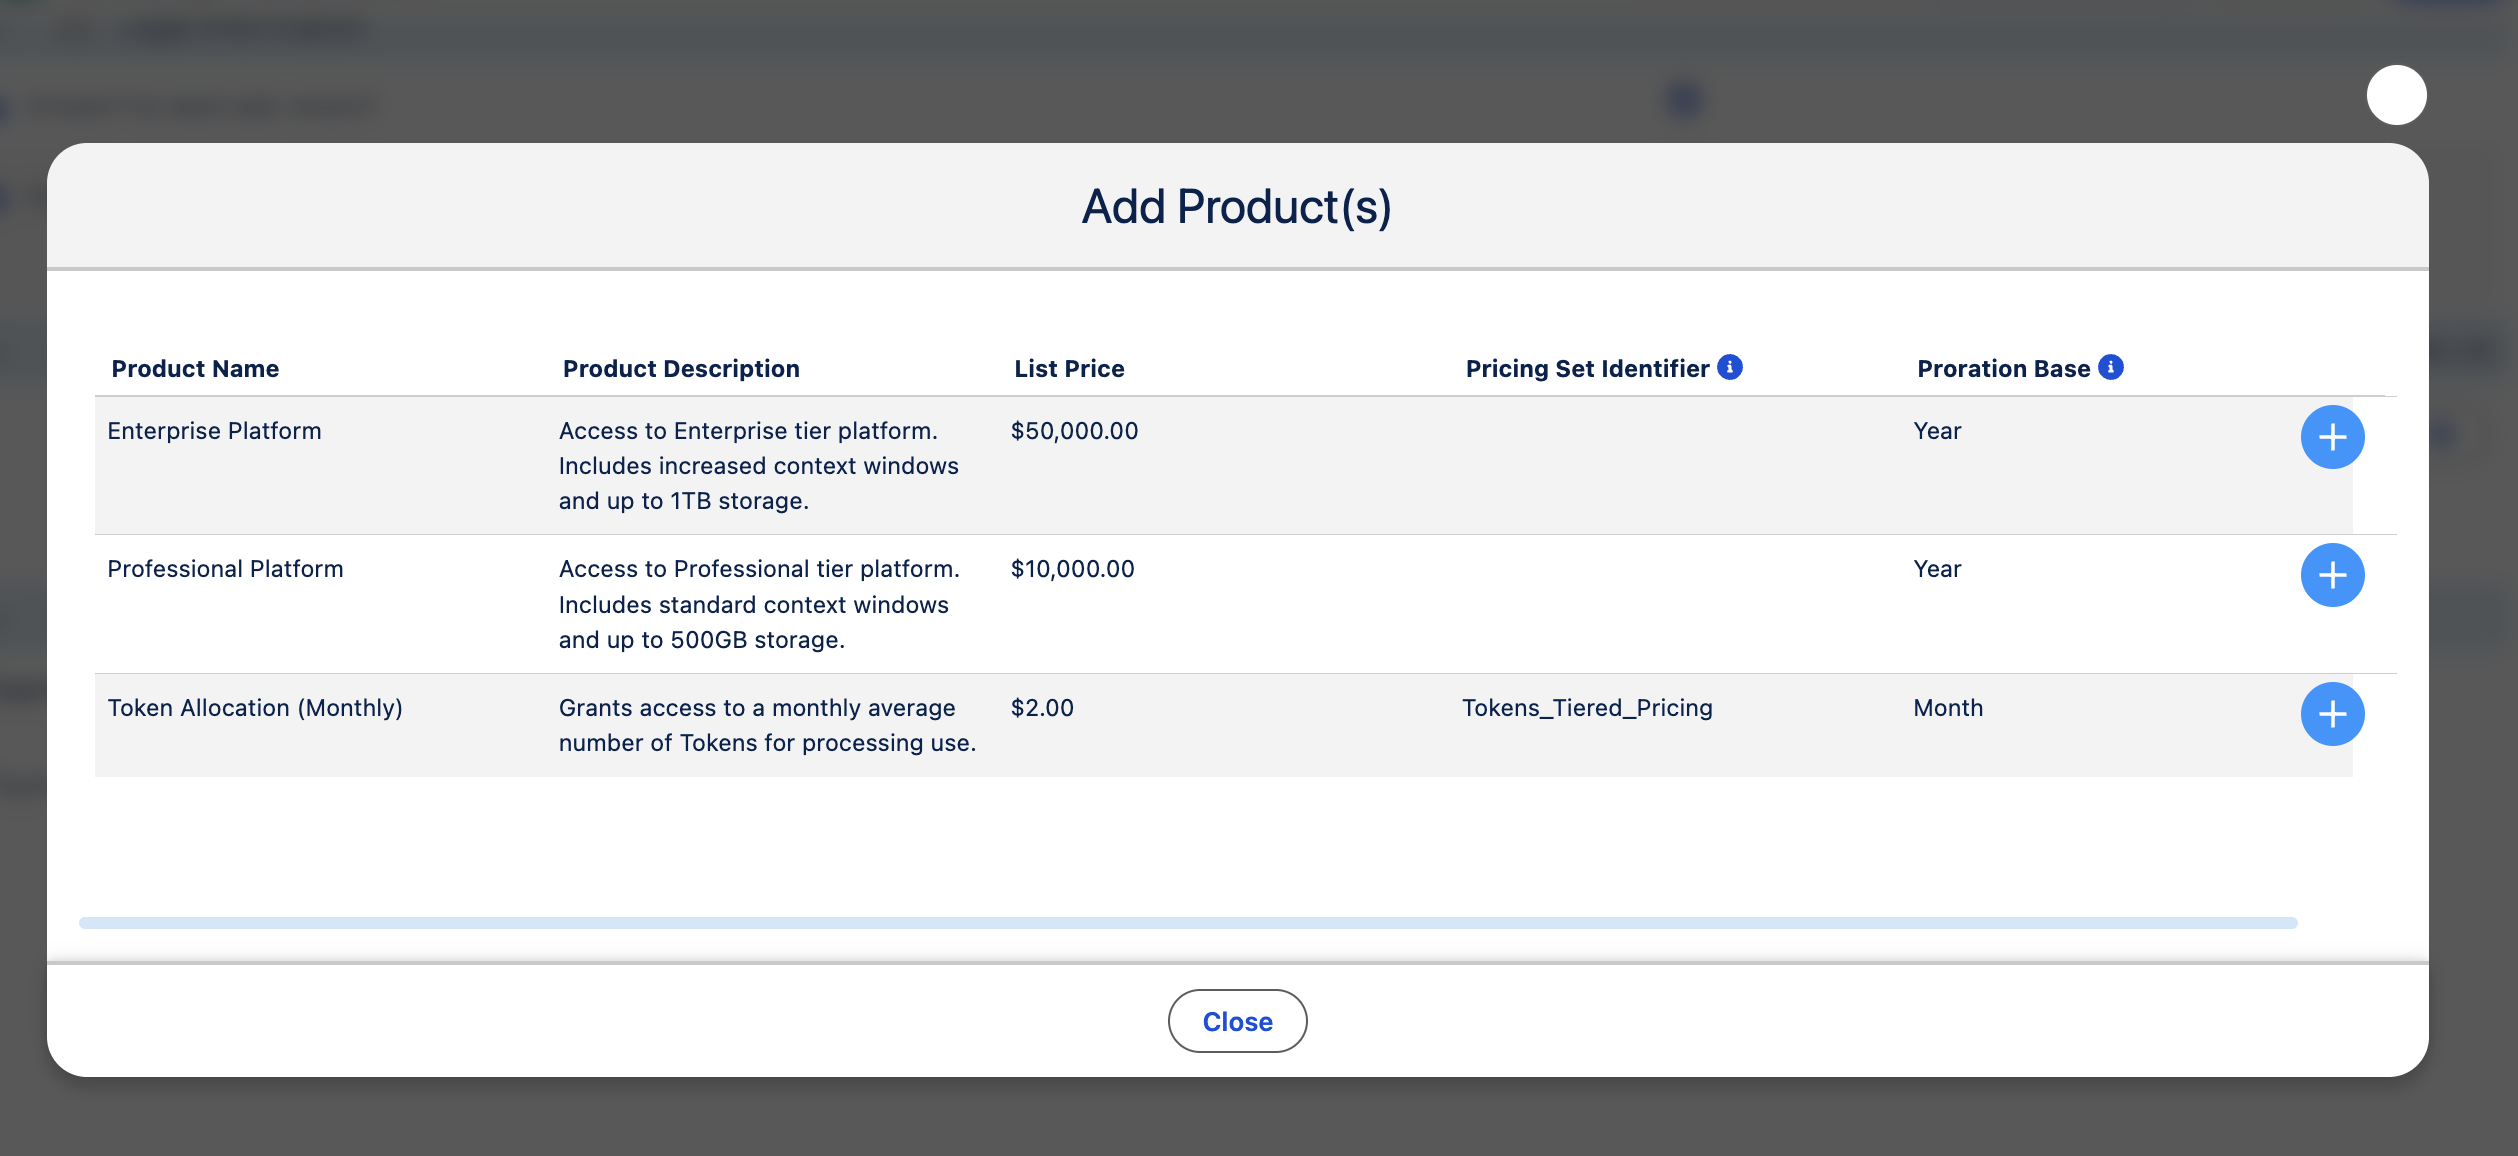
Task: Add the Enterprise Platform product
Action: tap(2332, 437)
